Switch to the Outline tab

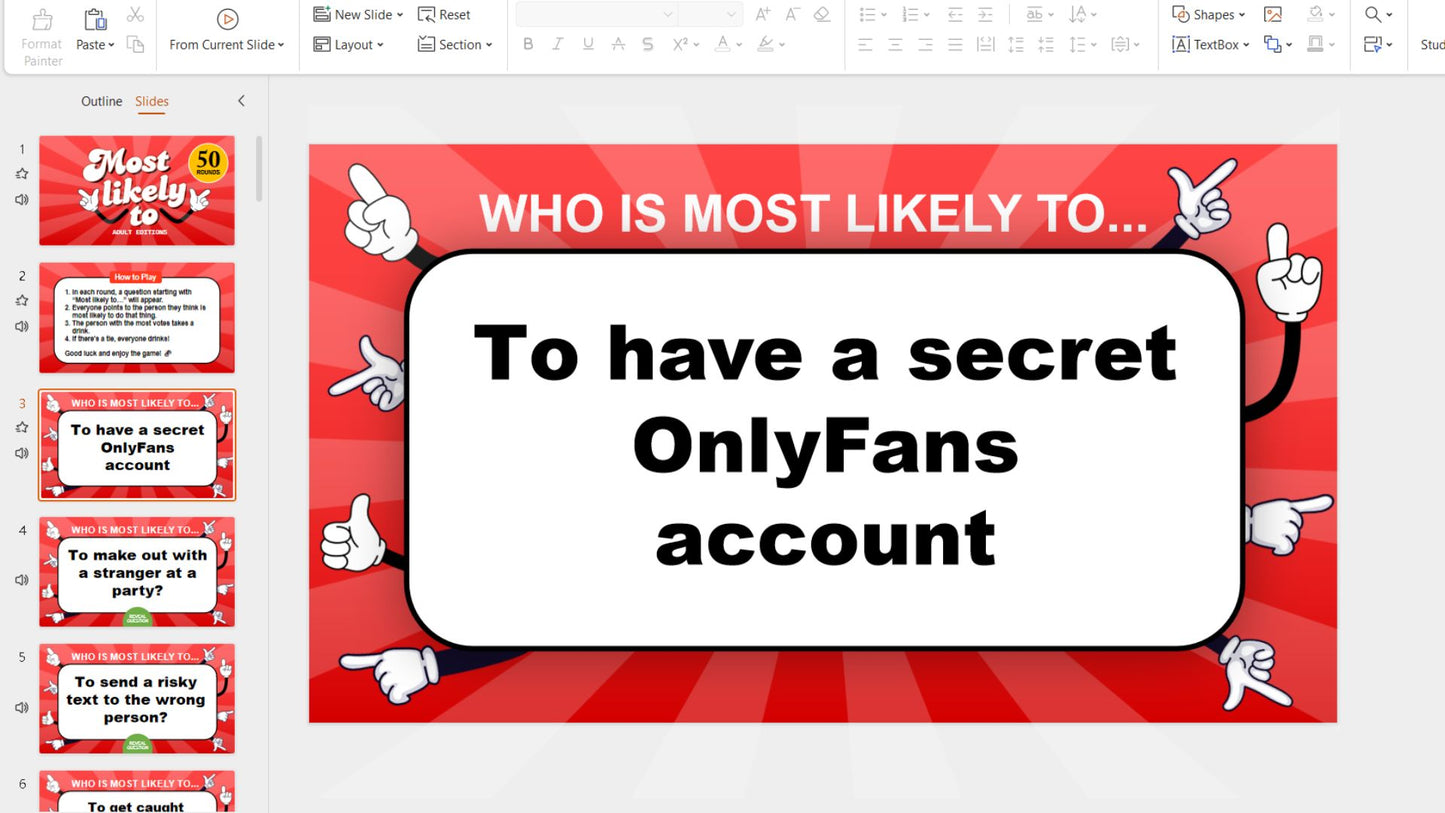click(101, 101)
